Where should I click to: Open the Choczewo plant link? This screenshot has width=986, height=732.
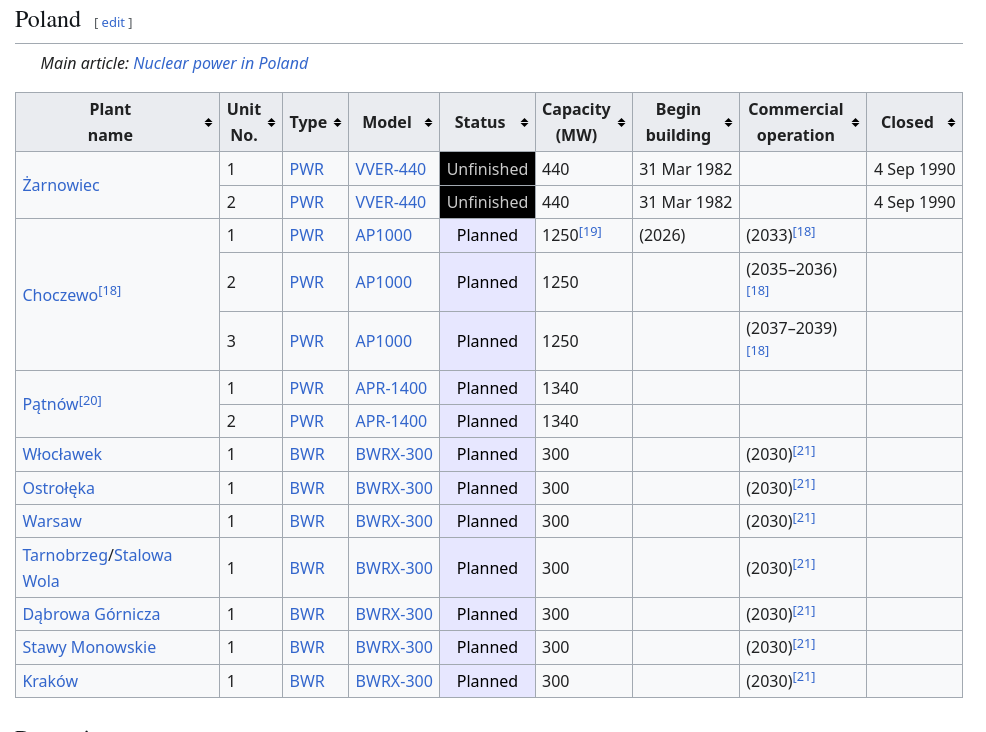click(x=60, y=296)
